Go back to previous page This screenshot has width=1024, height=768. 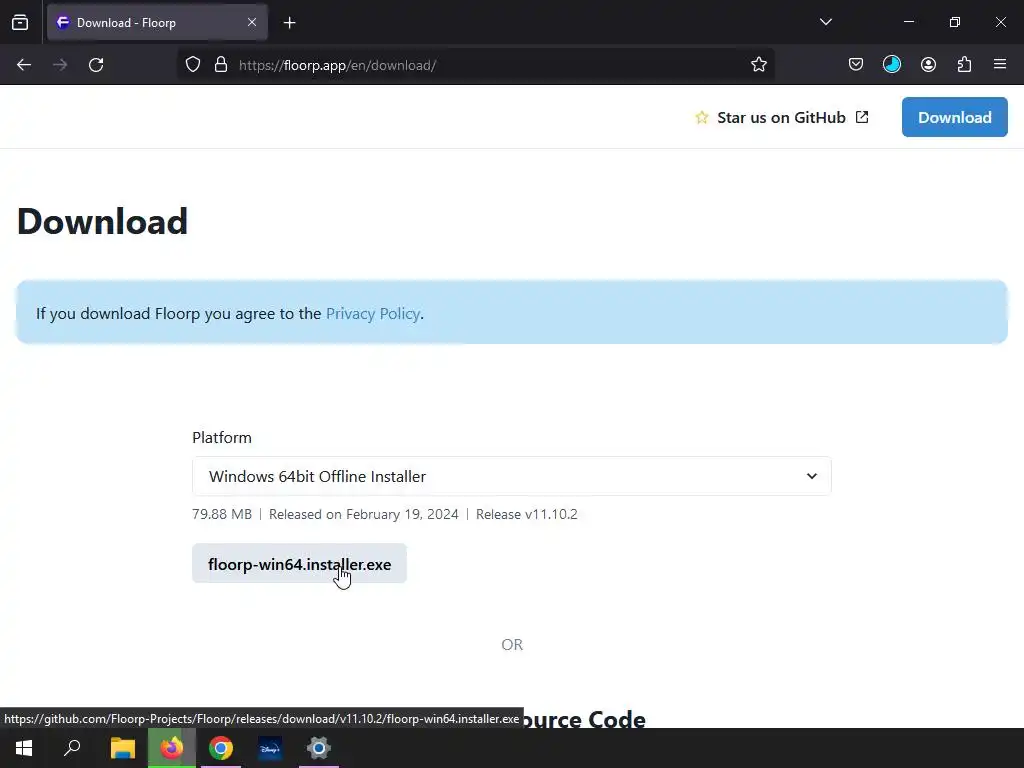[24, 65]
